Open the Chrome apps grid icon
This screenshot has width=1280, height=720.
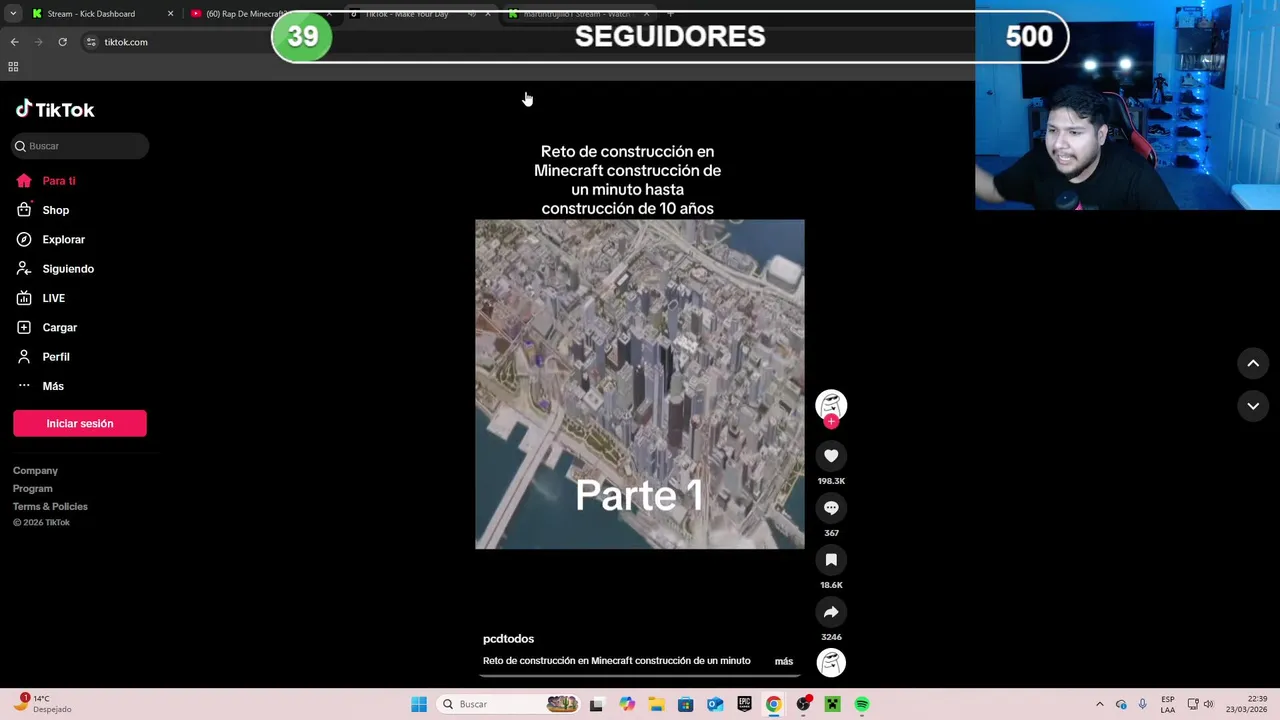pos(13,67)
